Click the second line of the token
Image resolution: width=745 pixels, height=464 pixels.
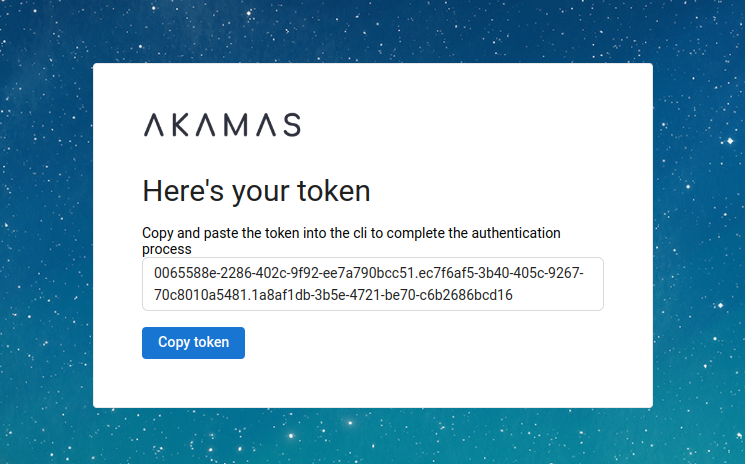point(333,296)
